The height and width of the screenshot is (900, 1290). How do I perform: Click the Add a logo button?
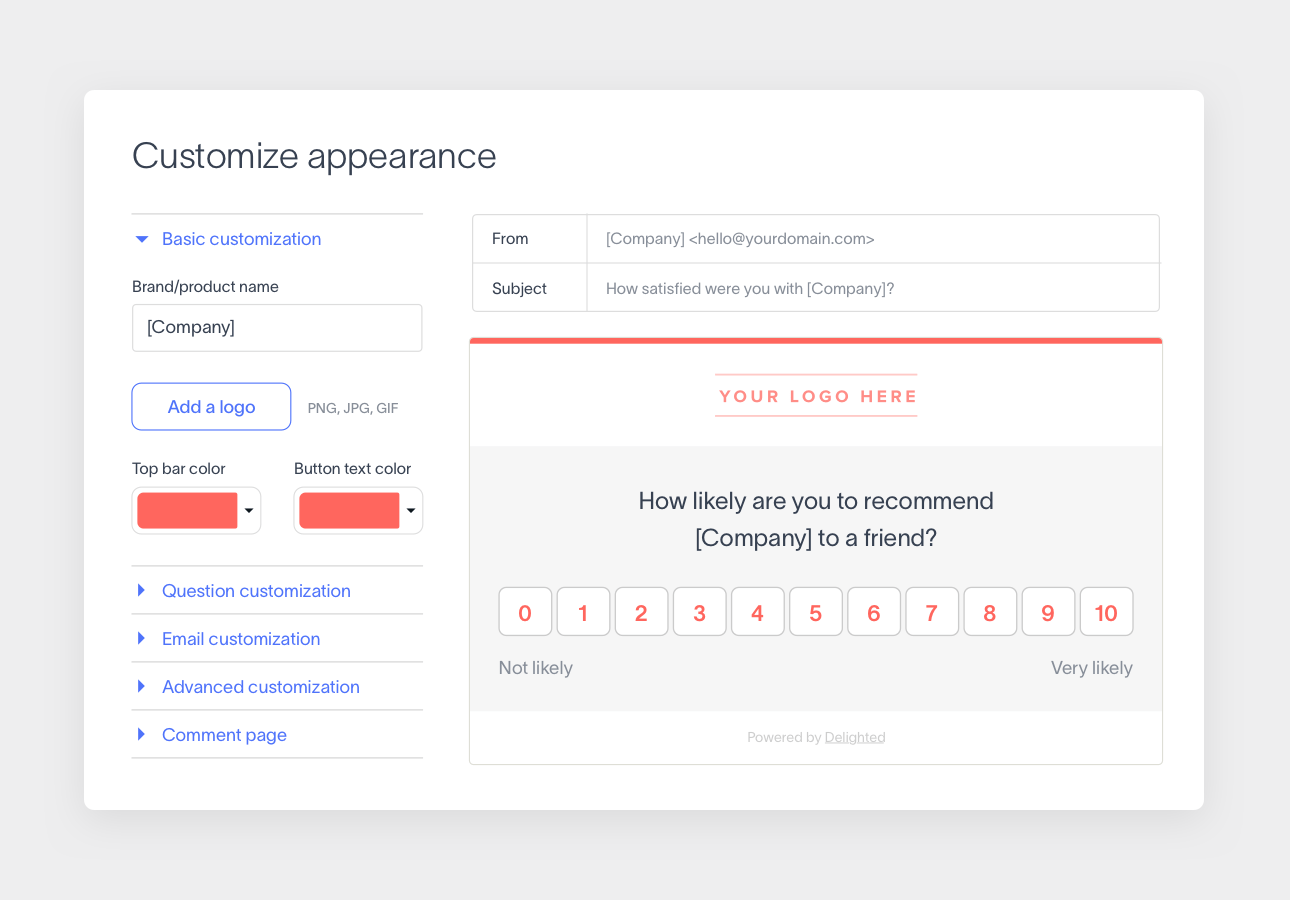point(210,407)
